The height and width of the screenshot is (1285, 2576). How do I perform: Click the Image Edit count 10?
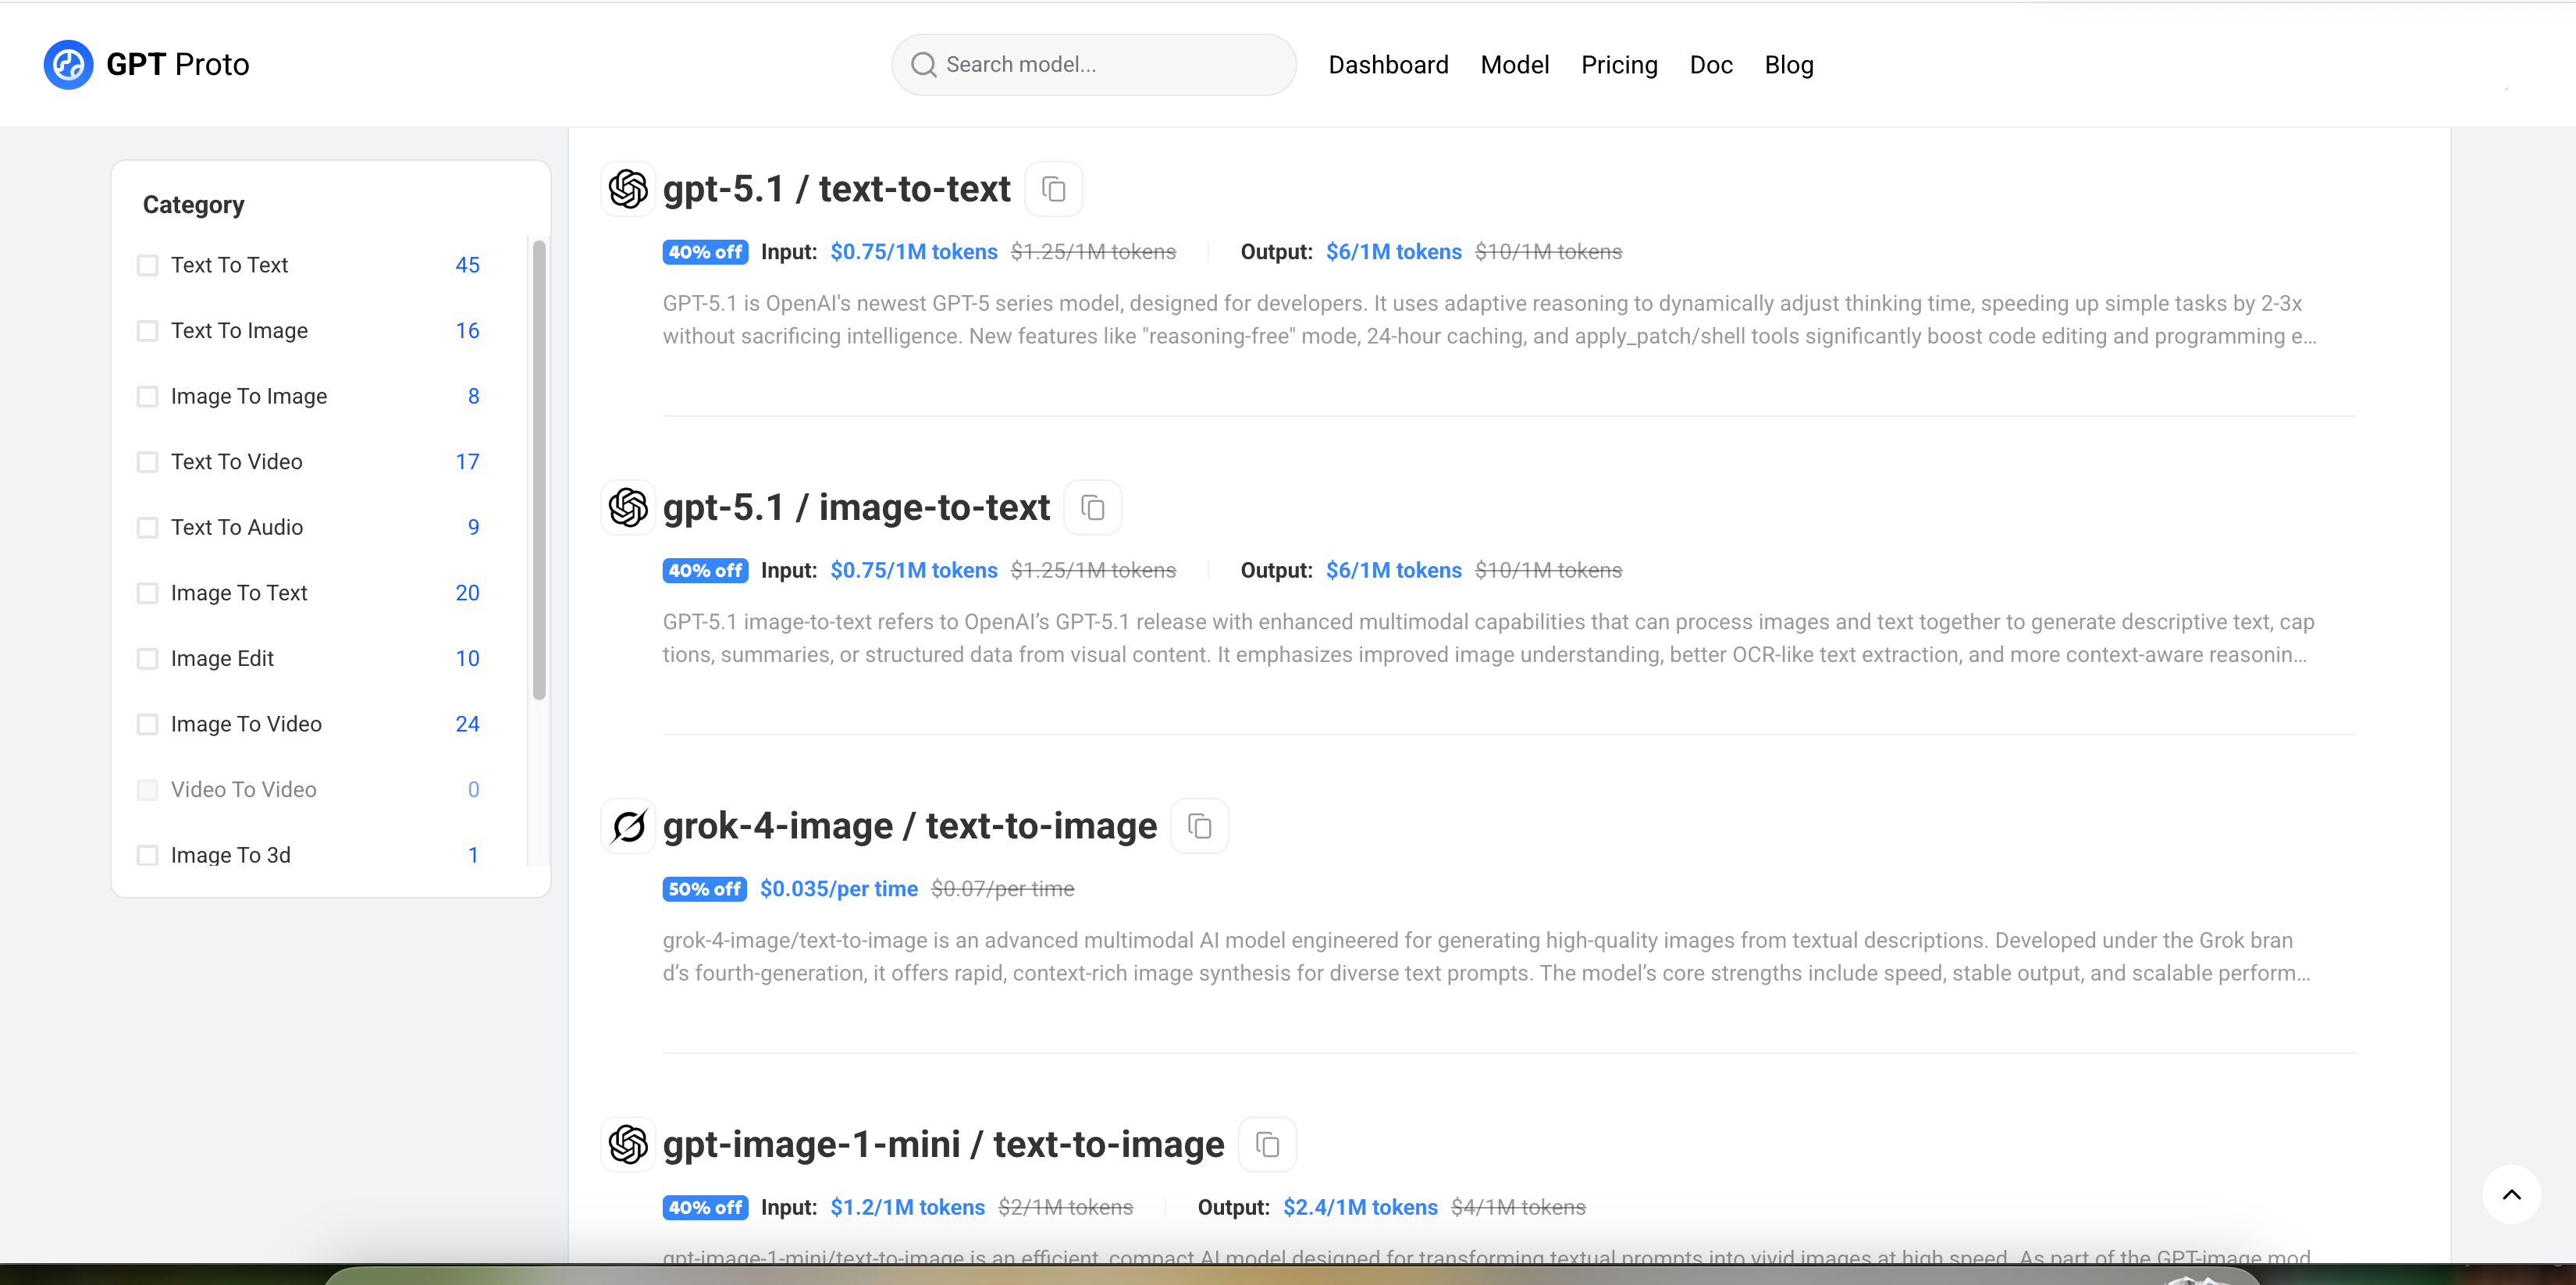[x=467, y=659]
